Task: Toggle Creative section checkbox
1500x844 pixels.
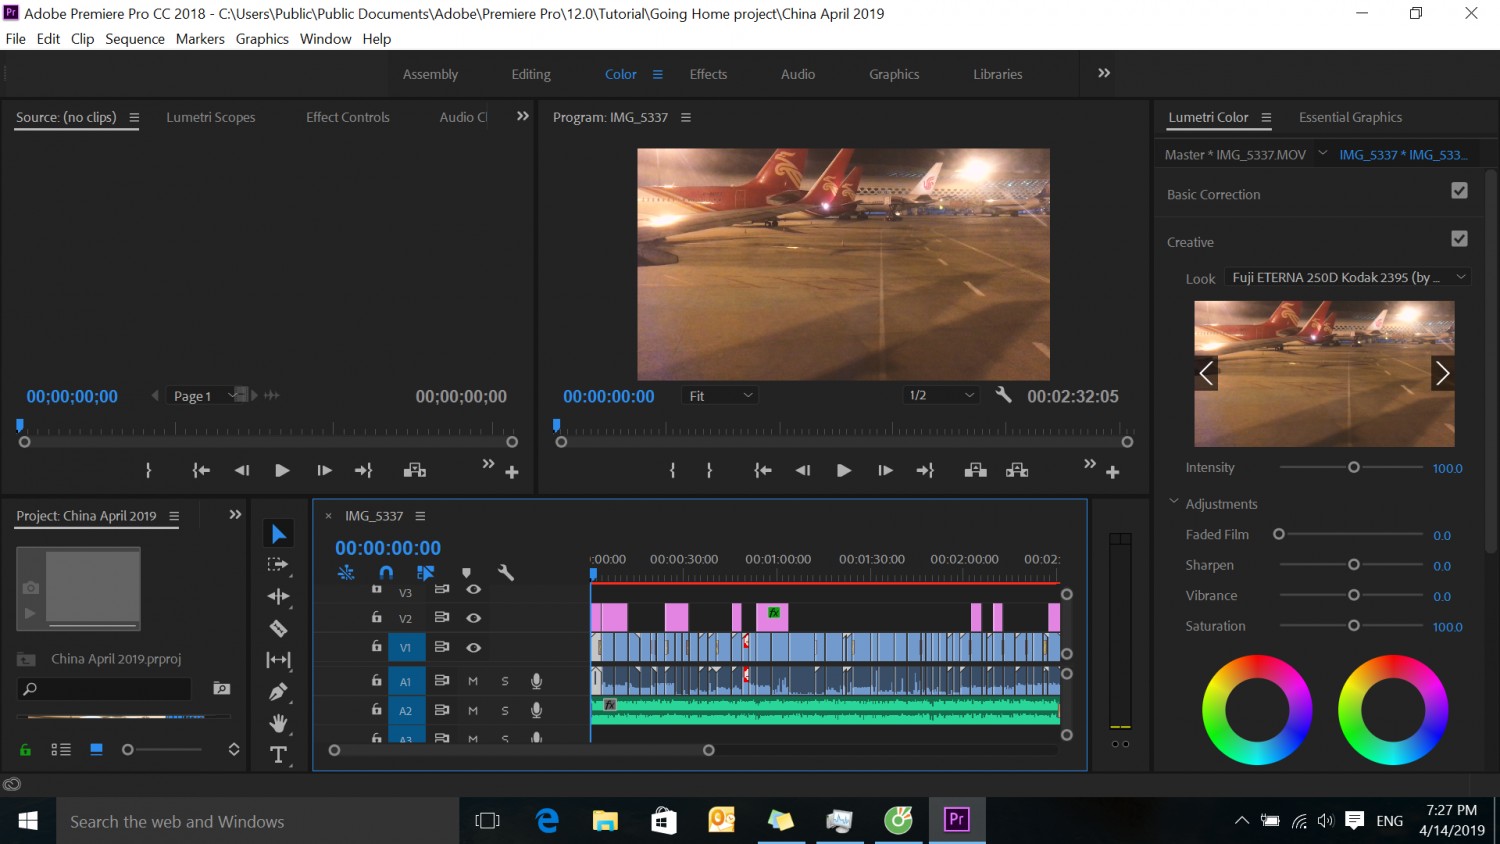Action: [1460, 238]
